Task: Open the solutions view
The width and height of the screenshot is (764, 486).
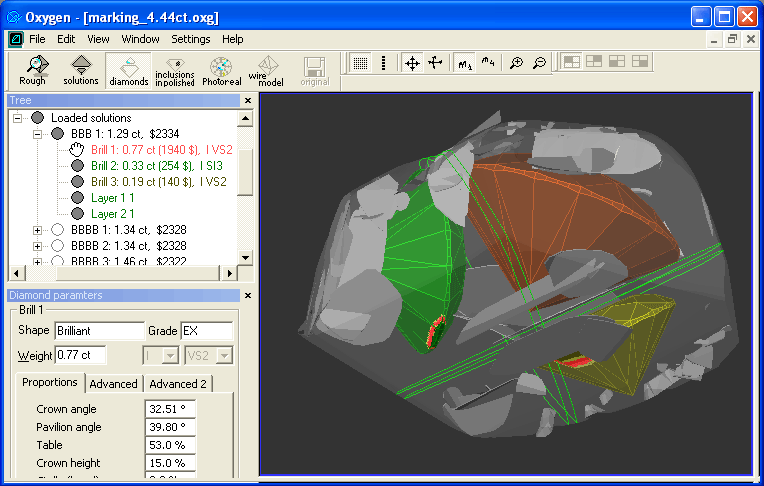Action: [x=81, y=69]
